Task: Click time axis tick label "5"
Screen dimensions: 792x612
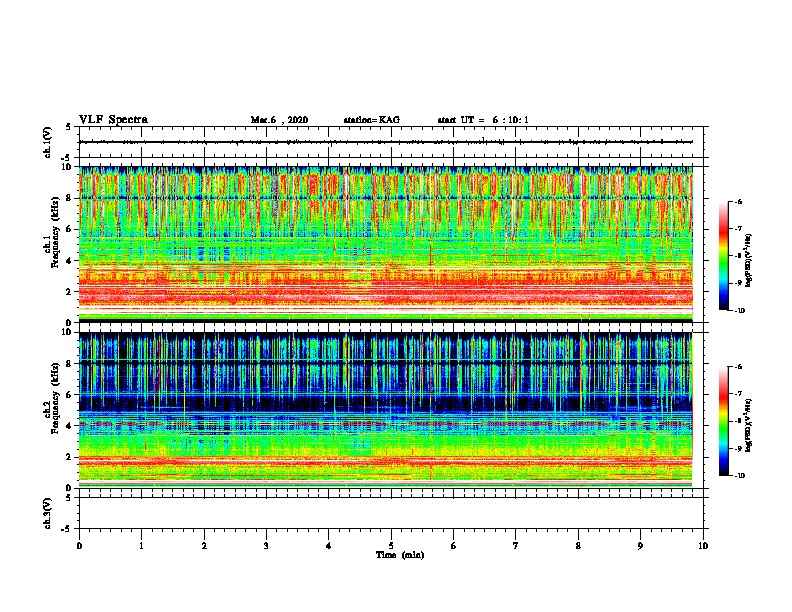Action: [x=391, y=546]
